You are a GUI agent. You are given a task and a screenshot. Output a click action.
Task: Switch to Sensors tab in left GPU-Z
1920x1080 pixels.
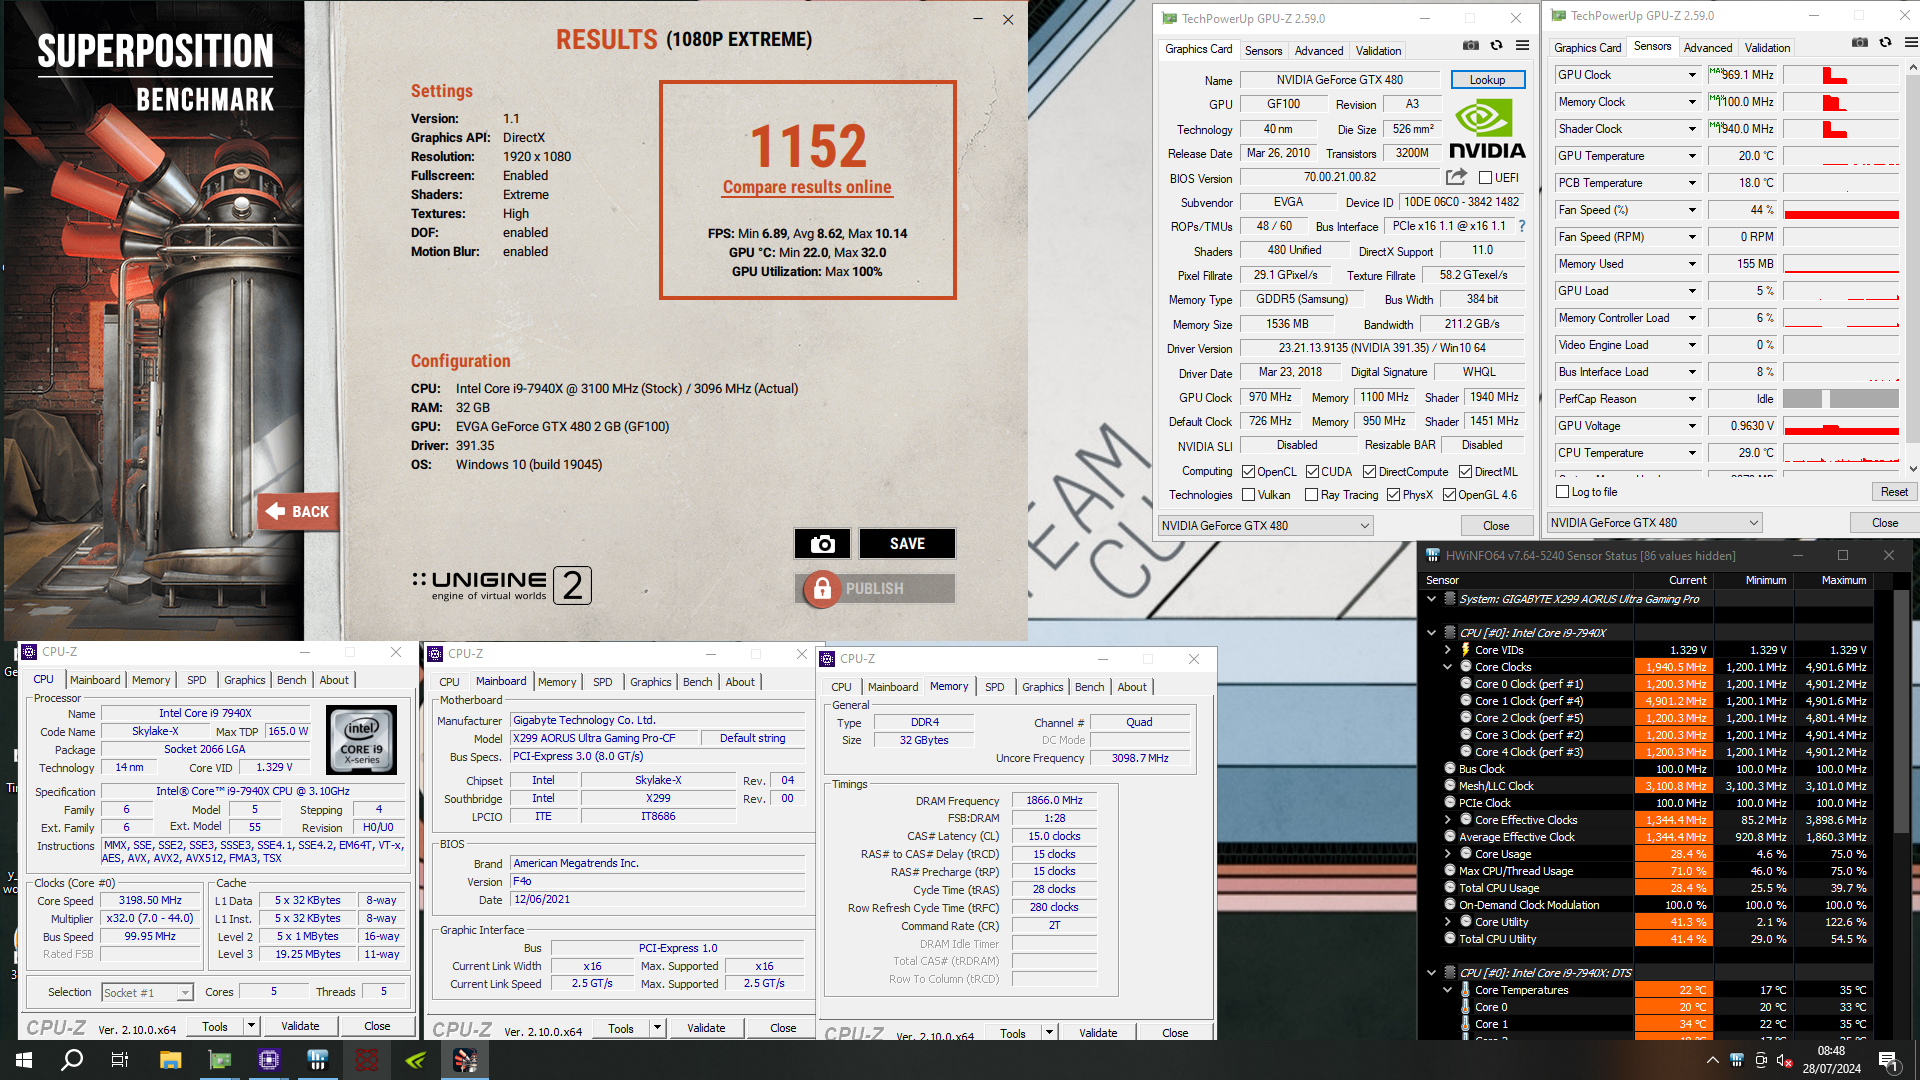(x=1263, y=51)
